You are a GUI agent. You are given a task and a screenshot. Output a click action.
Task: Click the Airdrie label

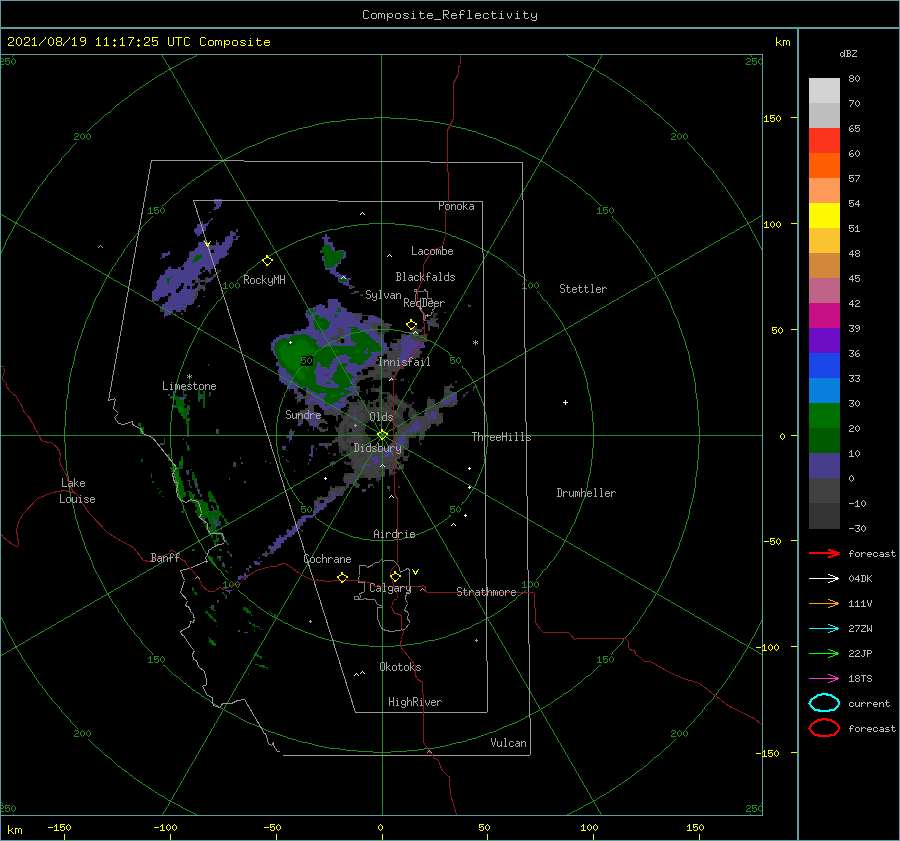[x=394, y=534]
